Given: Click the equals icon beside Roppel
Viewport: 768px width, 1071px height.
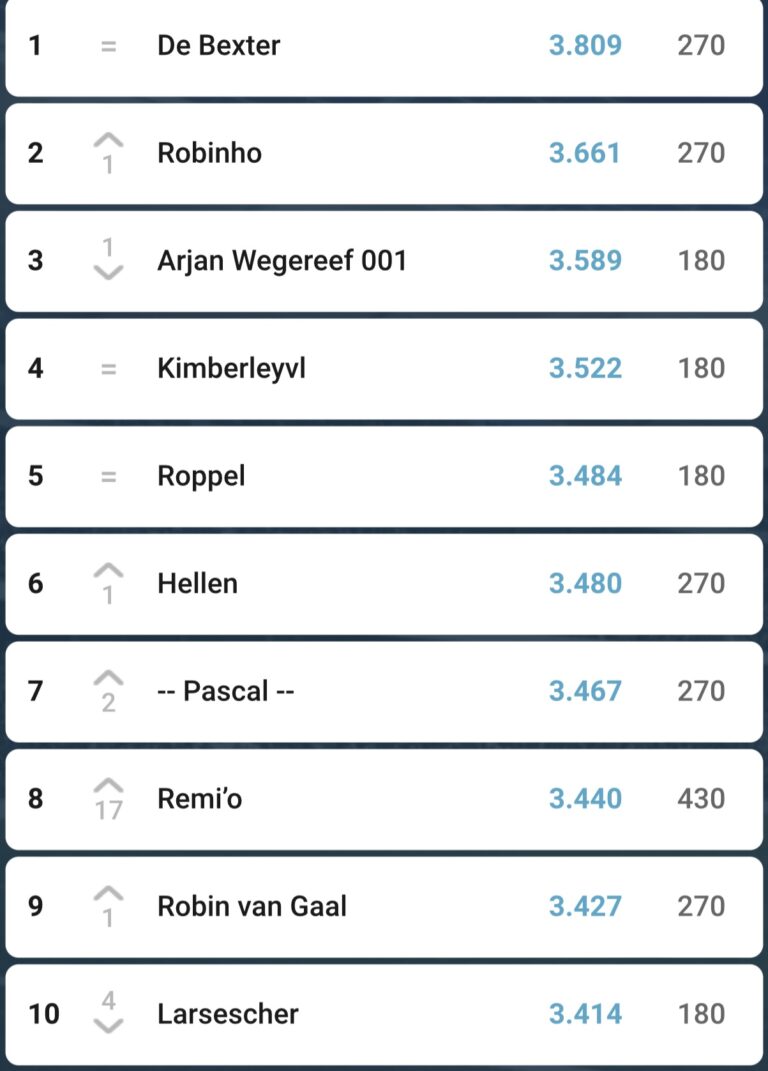Looking at the screenshot, I should point(108,477).
